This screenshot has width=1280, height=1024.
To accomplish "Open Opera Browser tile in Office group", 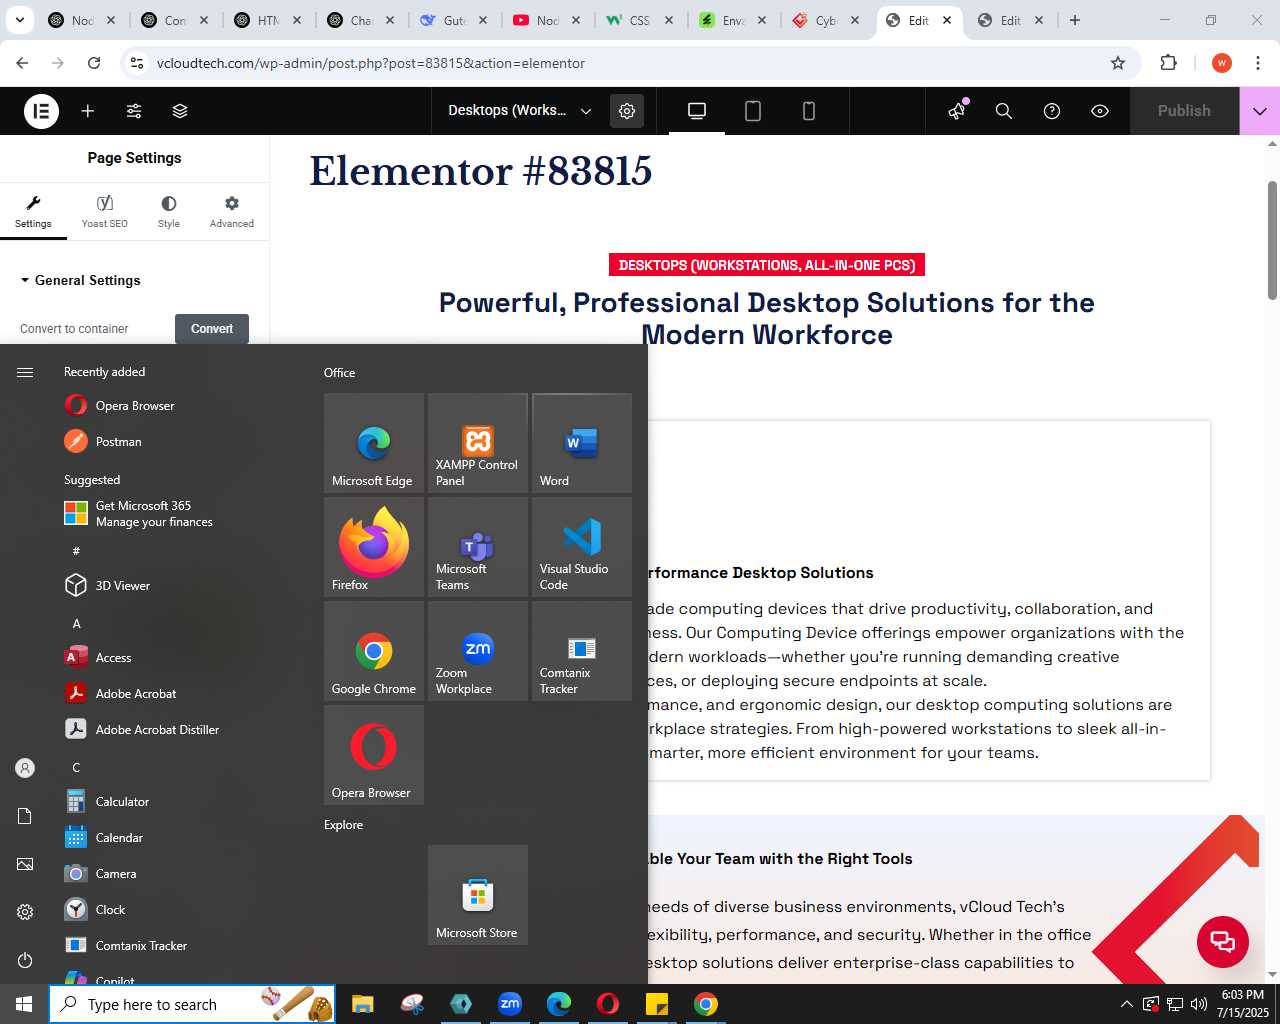I will click(x=374, y=755).
